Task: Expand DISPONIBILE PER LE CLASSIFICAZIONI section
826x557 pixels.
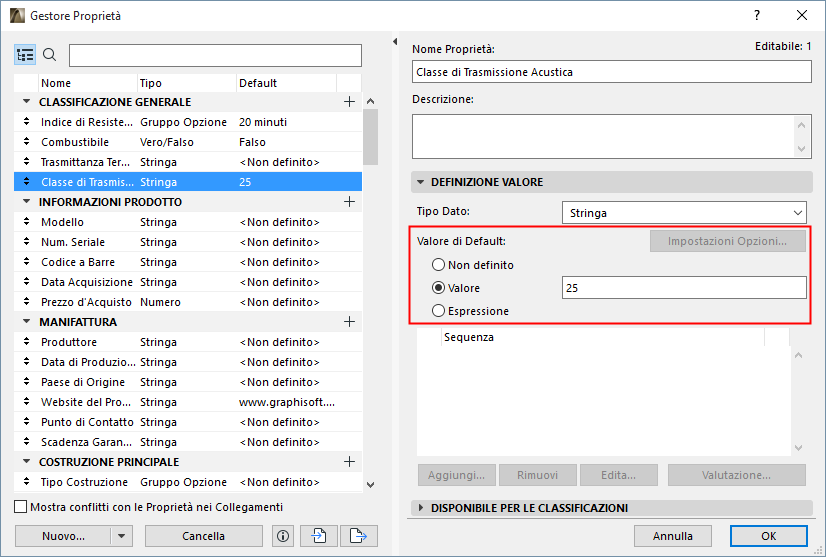Action: tap(420, 508)
